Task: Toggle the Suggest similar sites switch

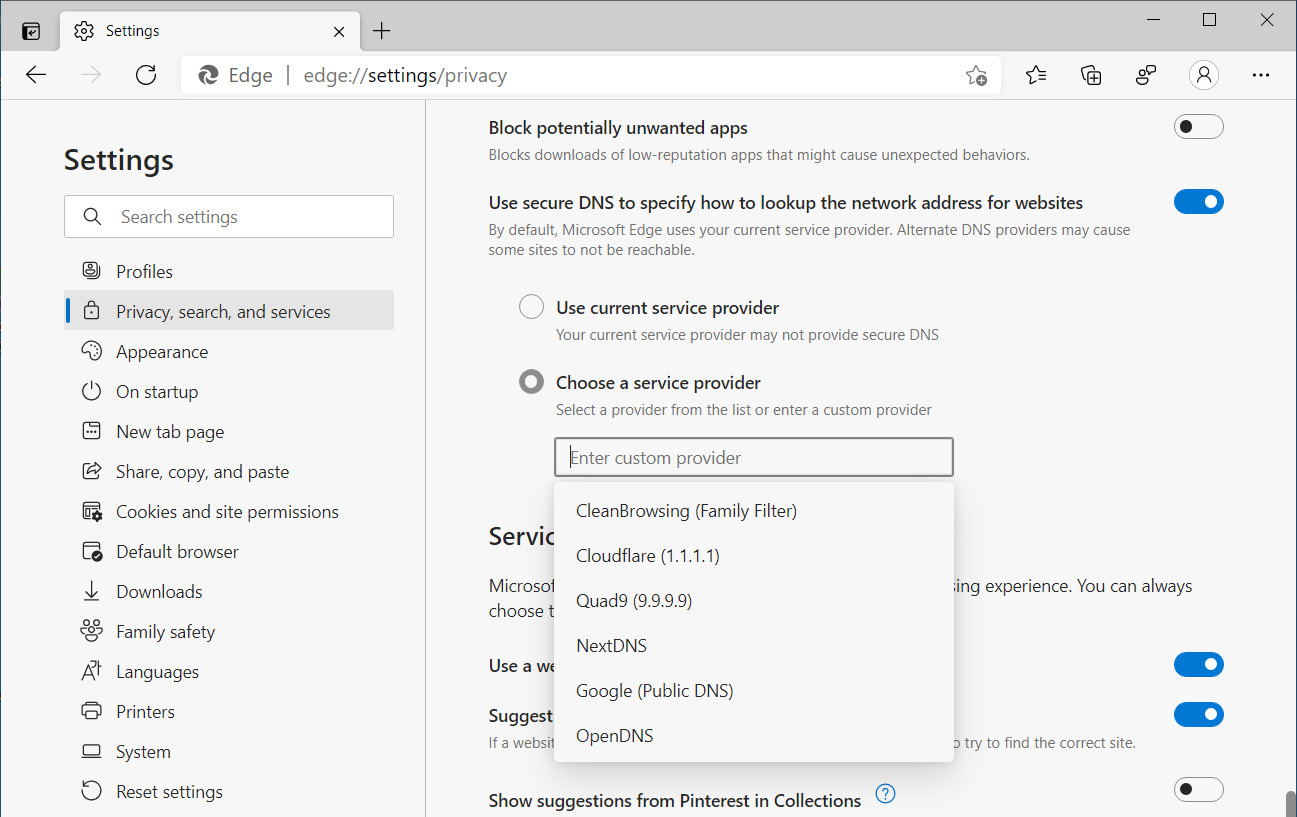Action: [1198, 715]
